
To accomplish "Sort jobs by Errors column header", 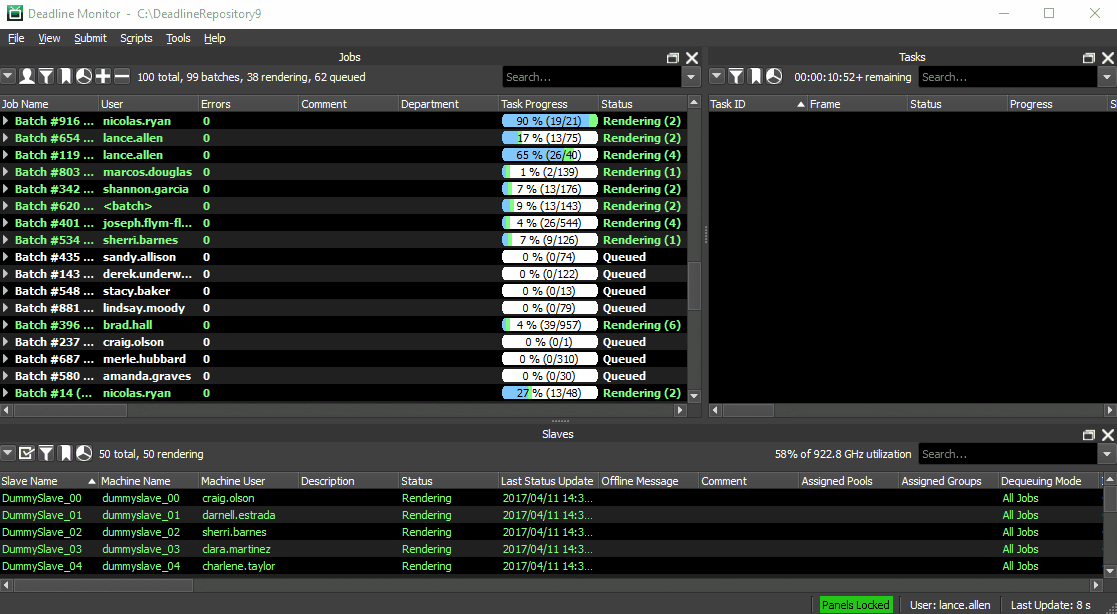I will (249, 104).
